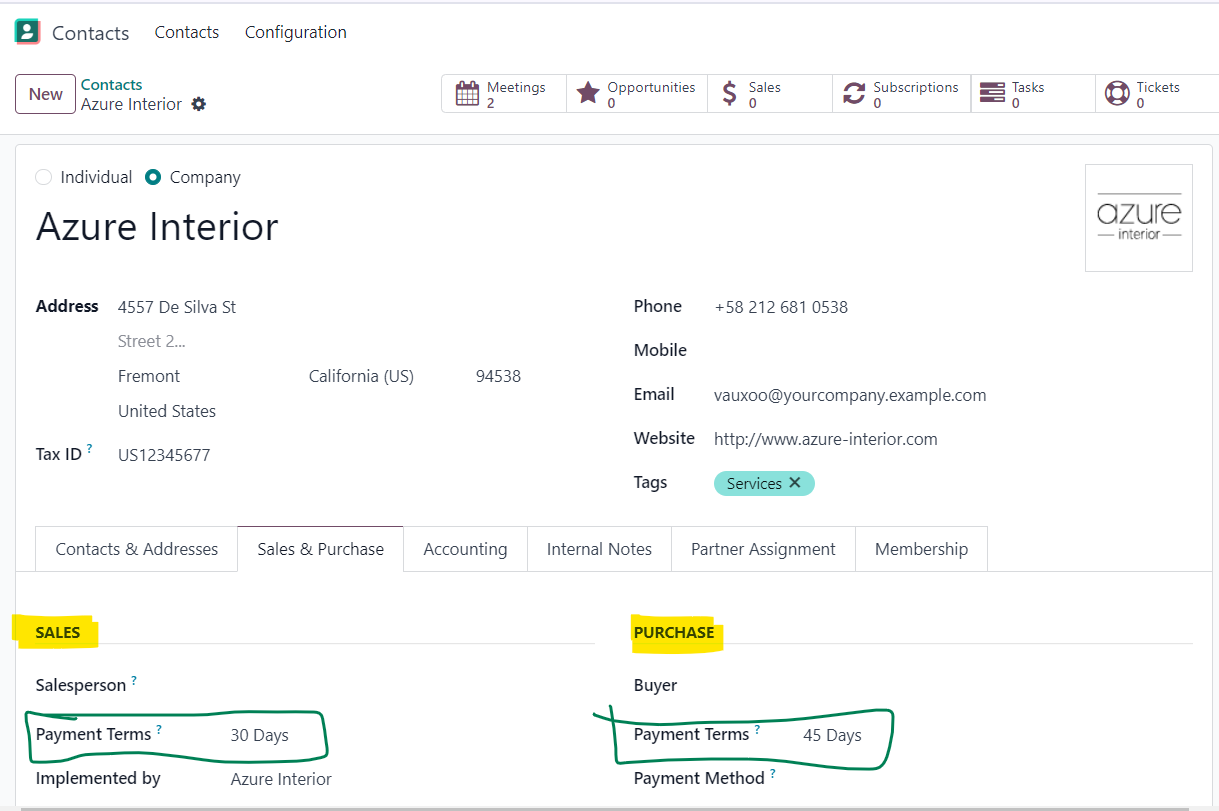The image size is (1219, 811).
Task: Show help for Purchase Payment Terms
Action: pyautogui.click(x=757, y=729)
